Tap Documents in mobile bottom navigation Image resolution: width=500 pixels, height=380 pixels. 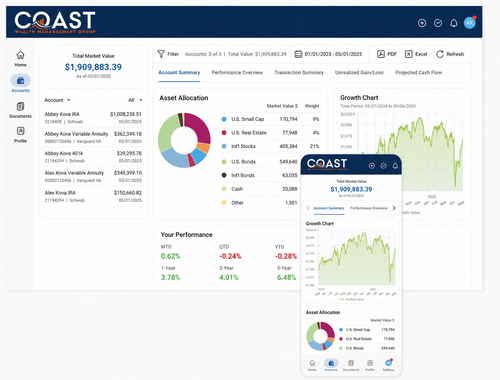click(351, 365)
